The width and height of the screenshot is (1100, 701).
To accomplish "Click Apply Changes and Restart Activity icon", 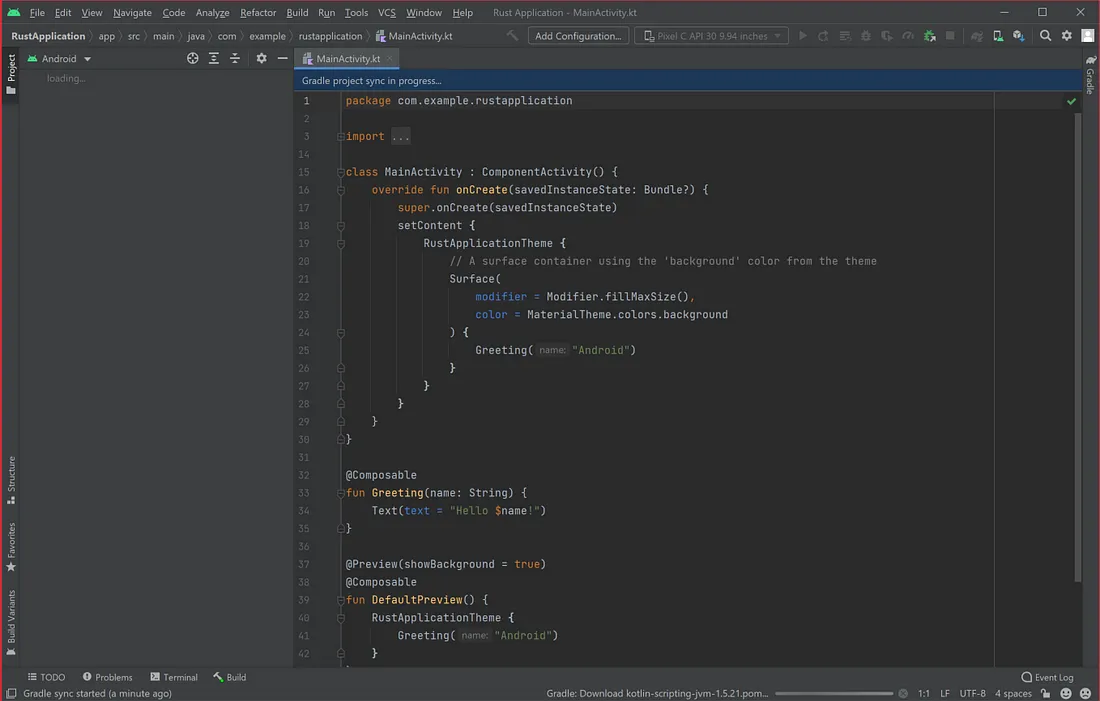I will pos(824,36).
